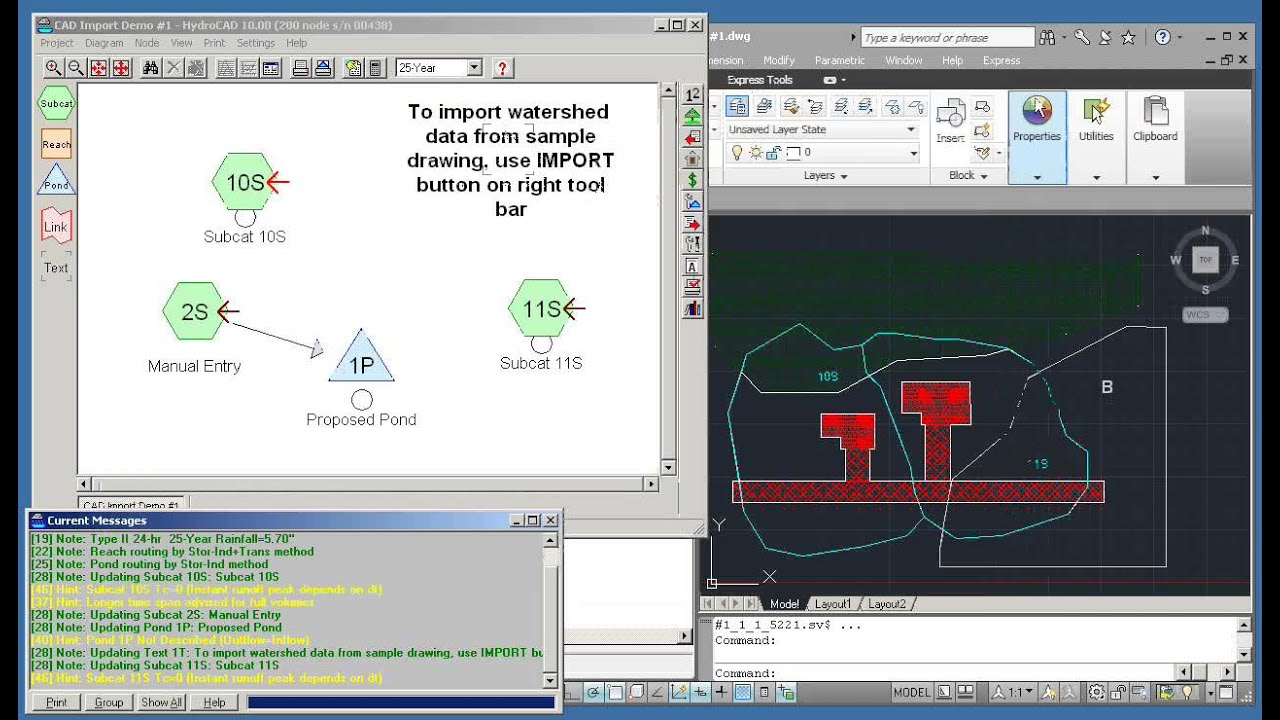Click the Insert block icon in AutoCAD ribbon

[951, 119]
